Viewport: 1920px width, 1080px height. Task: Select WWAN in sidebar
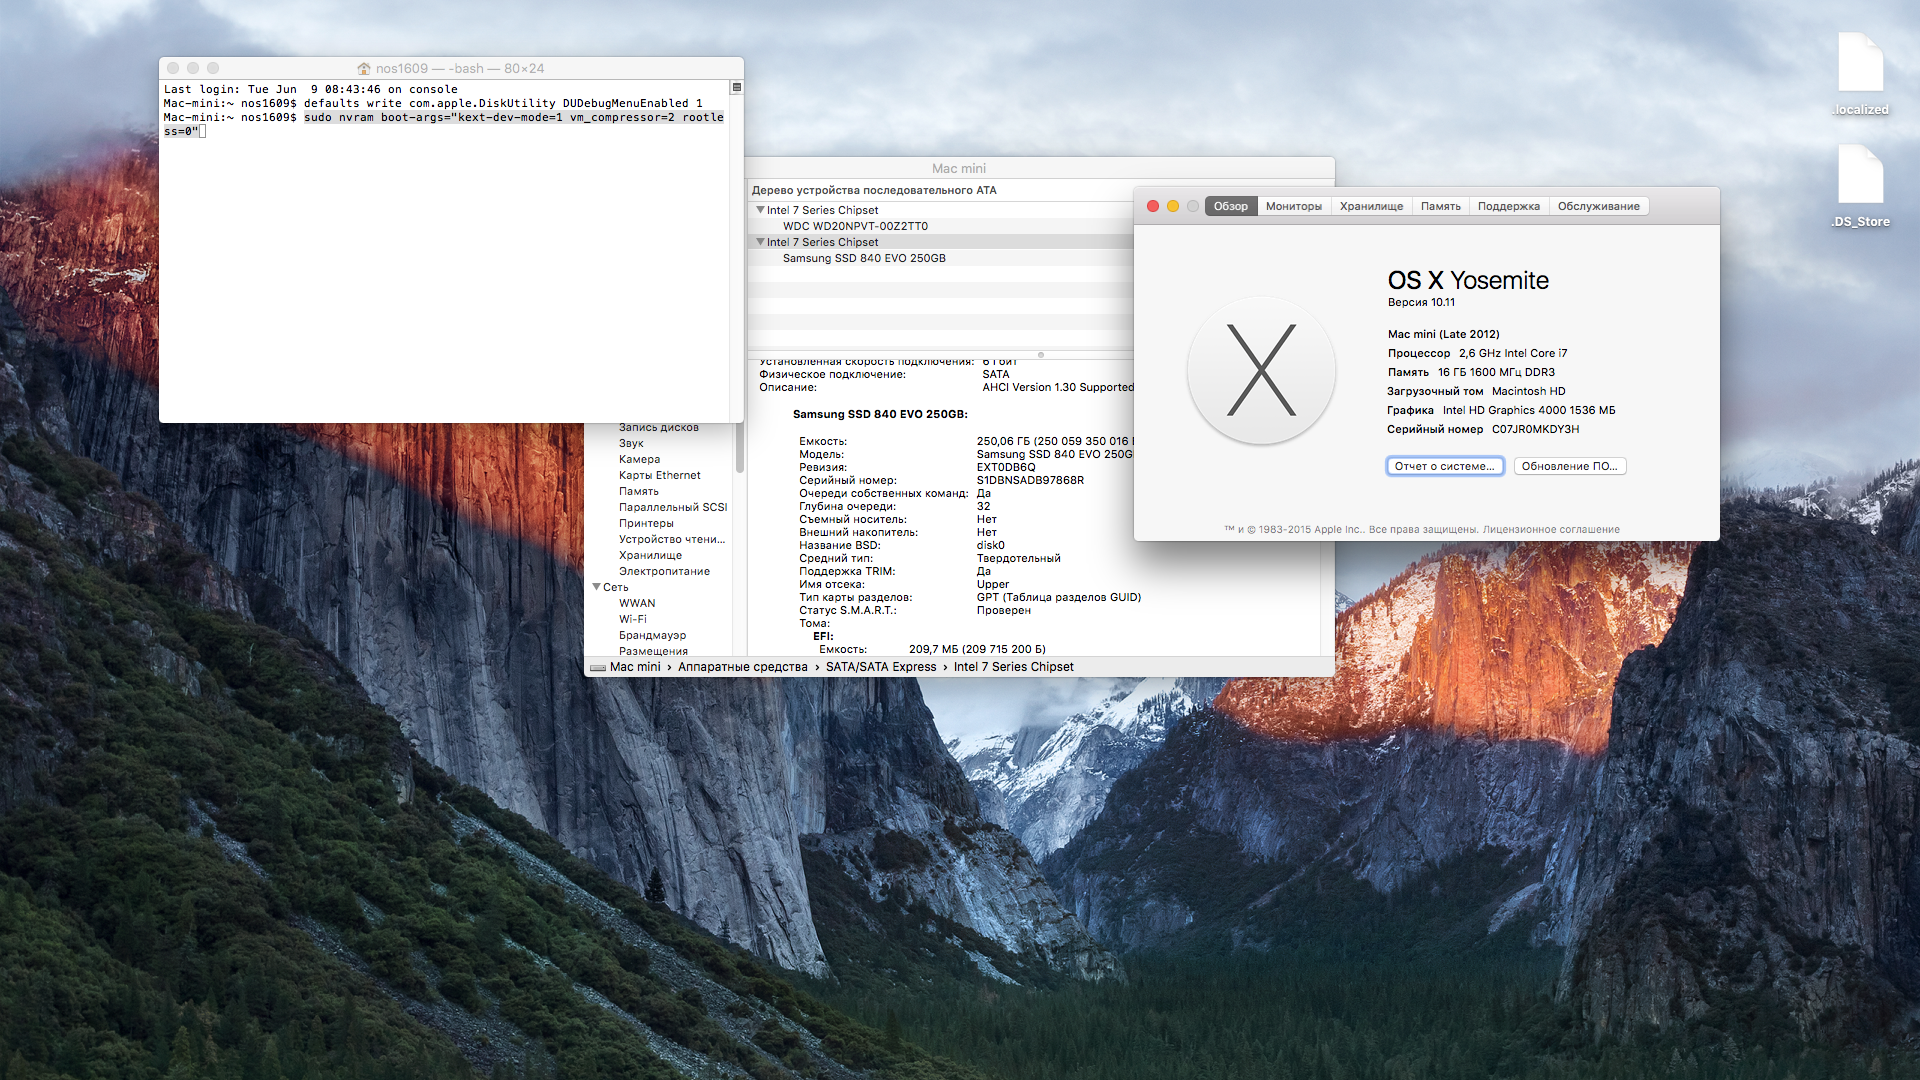[x=637, y=603]
